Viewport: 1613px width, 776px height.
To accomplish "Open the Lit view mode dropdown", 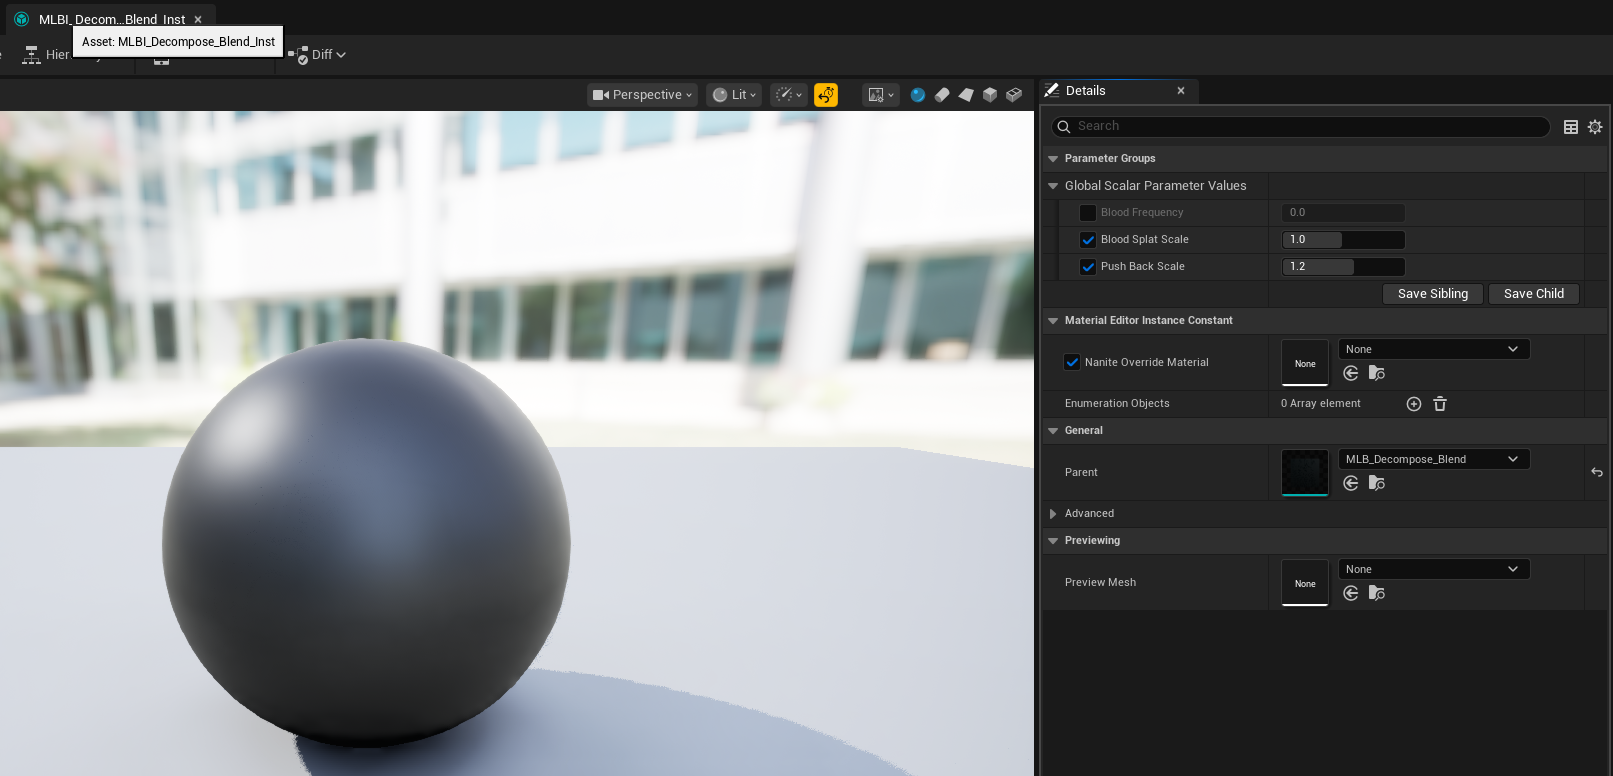I will (x=735, y=95).
